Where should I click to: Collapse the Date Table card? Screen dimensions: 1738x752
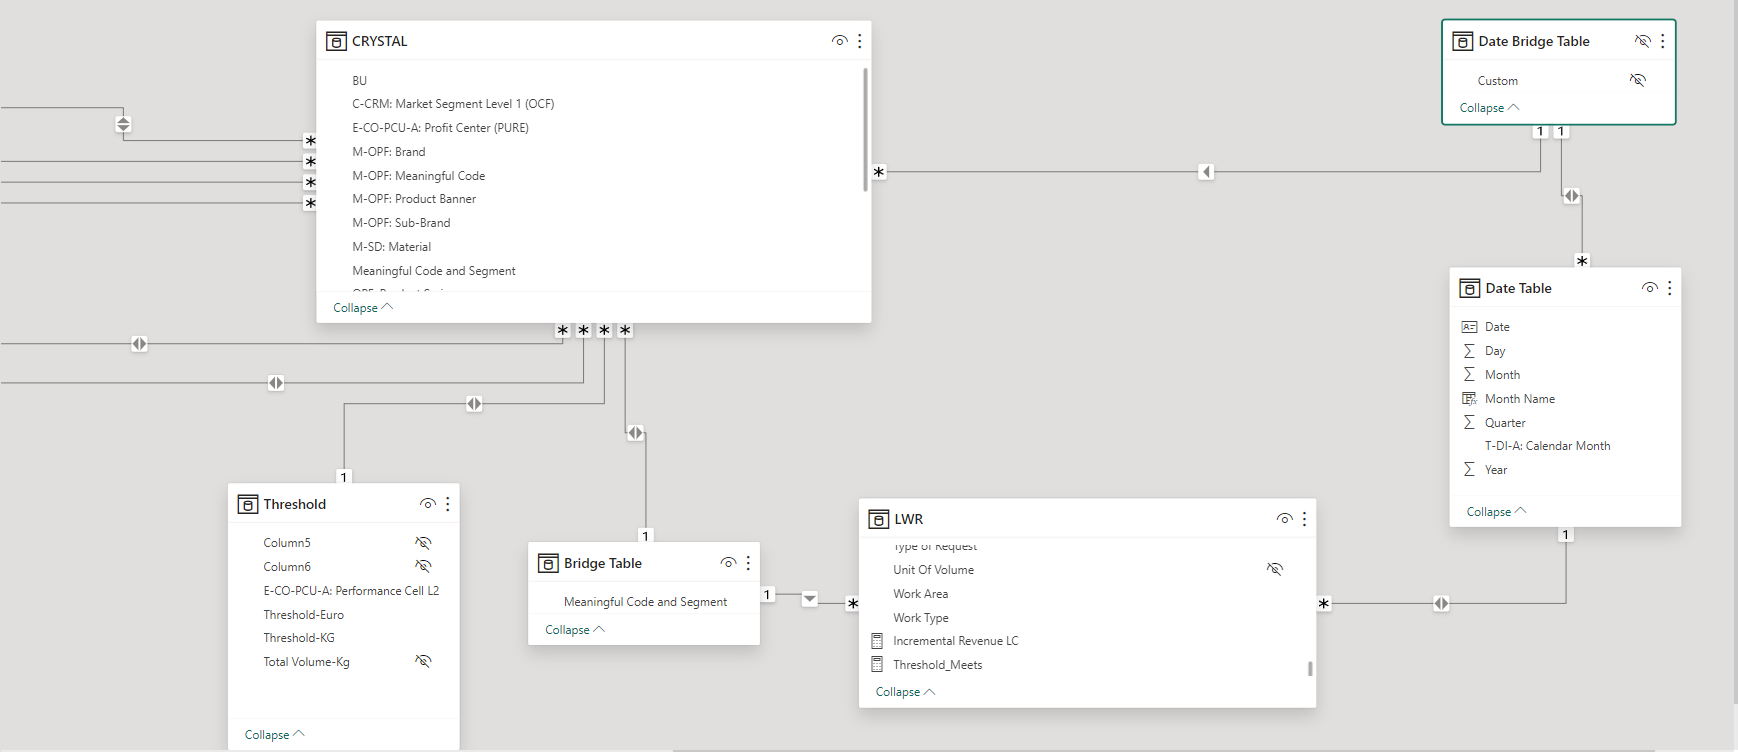click(x=1497, y=512)
